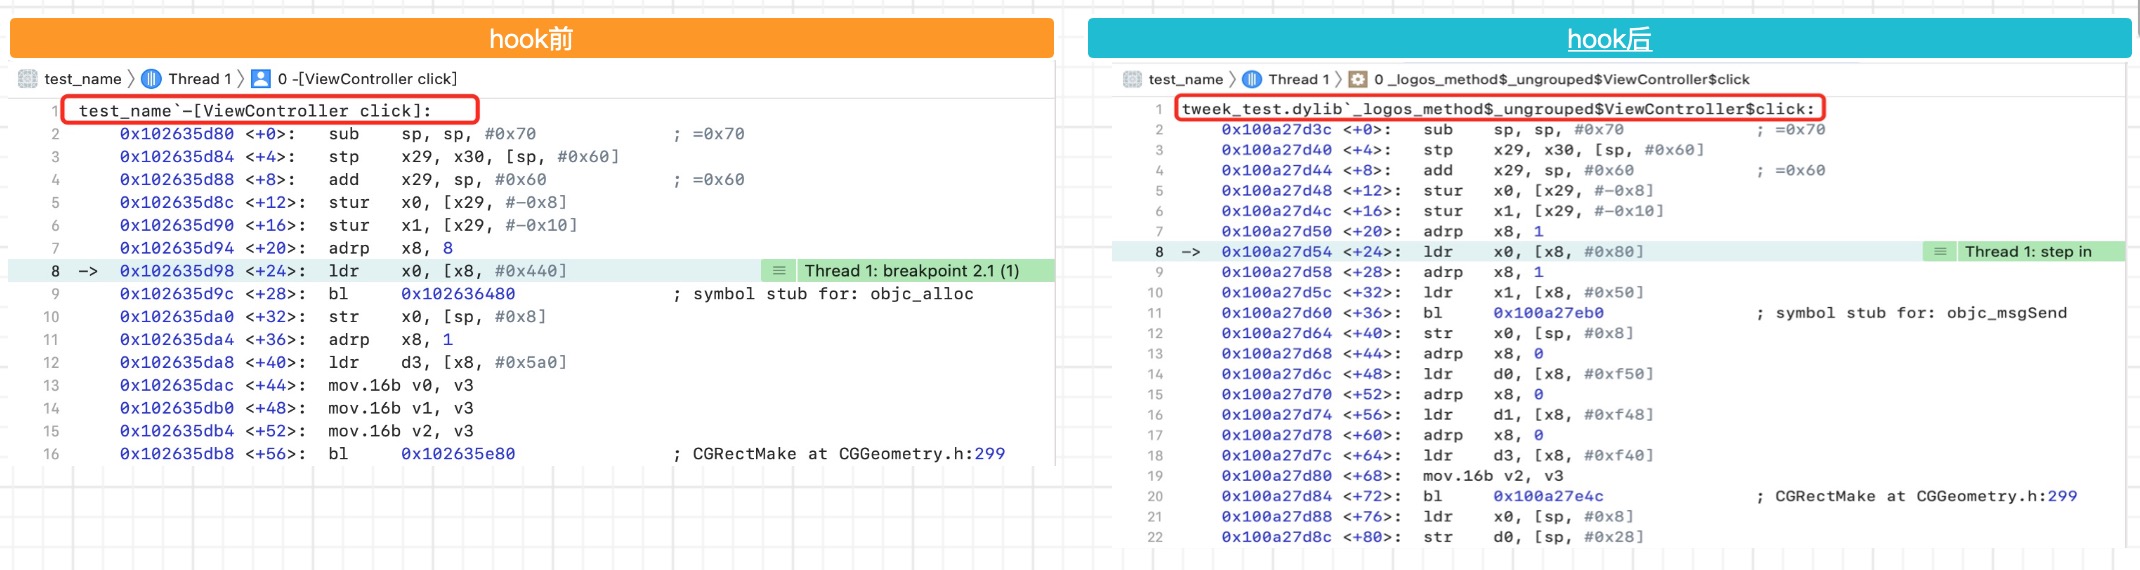This screenshot has height=570, width=2140.
Task: Click the gear icon before _logos_method$ breadcrumb
Action: tap(1358, 79)
